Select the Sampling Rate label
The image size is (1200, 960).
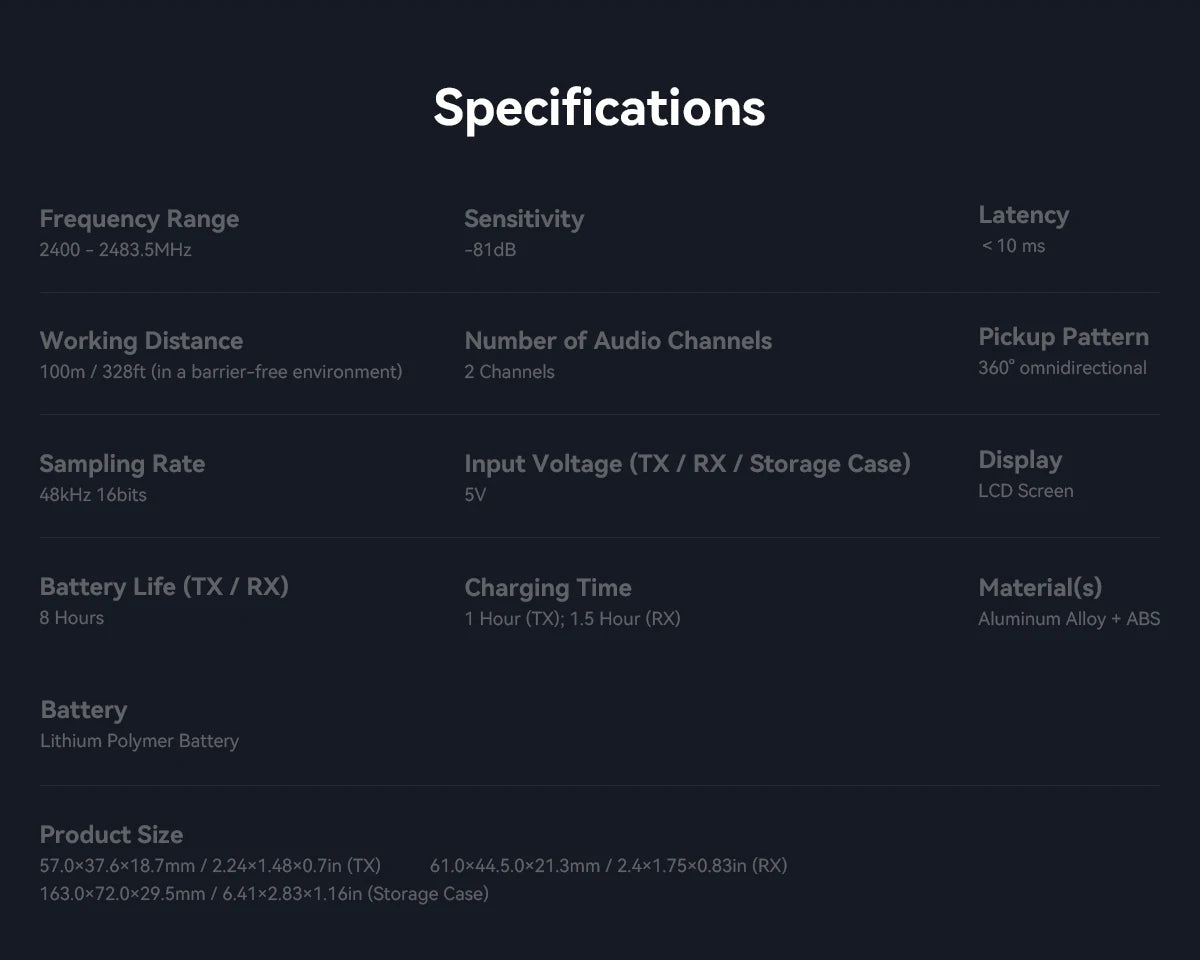[x=122, y=464]
